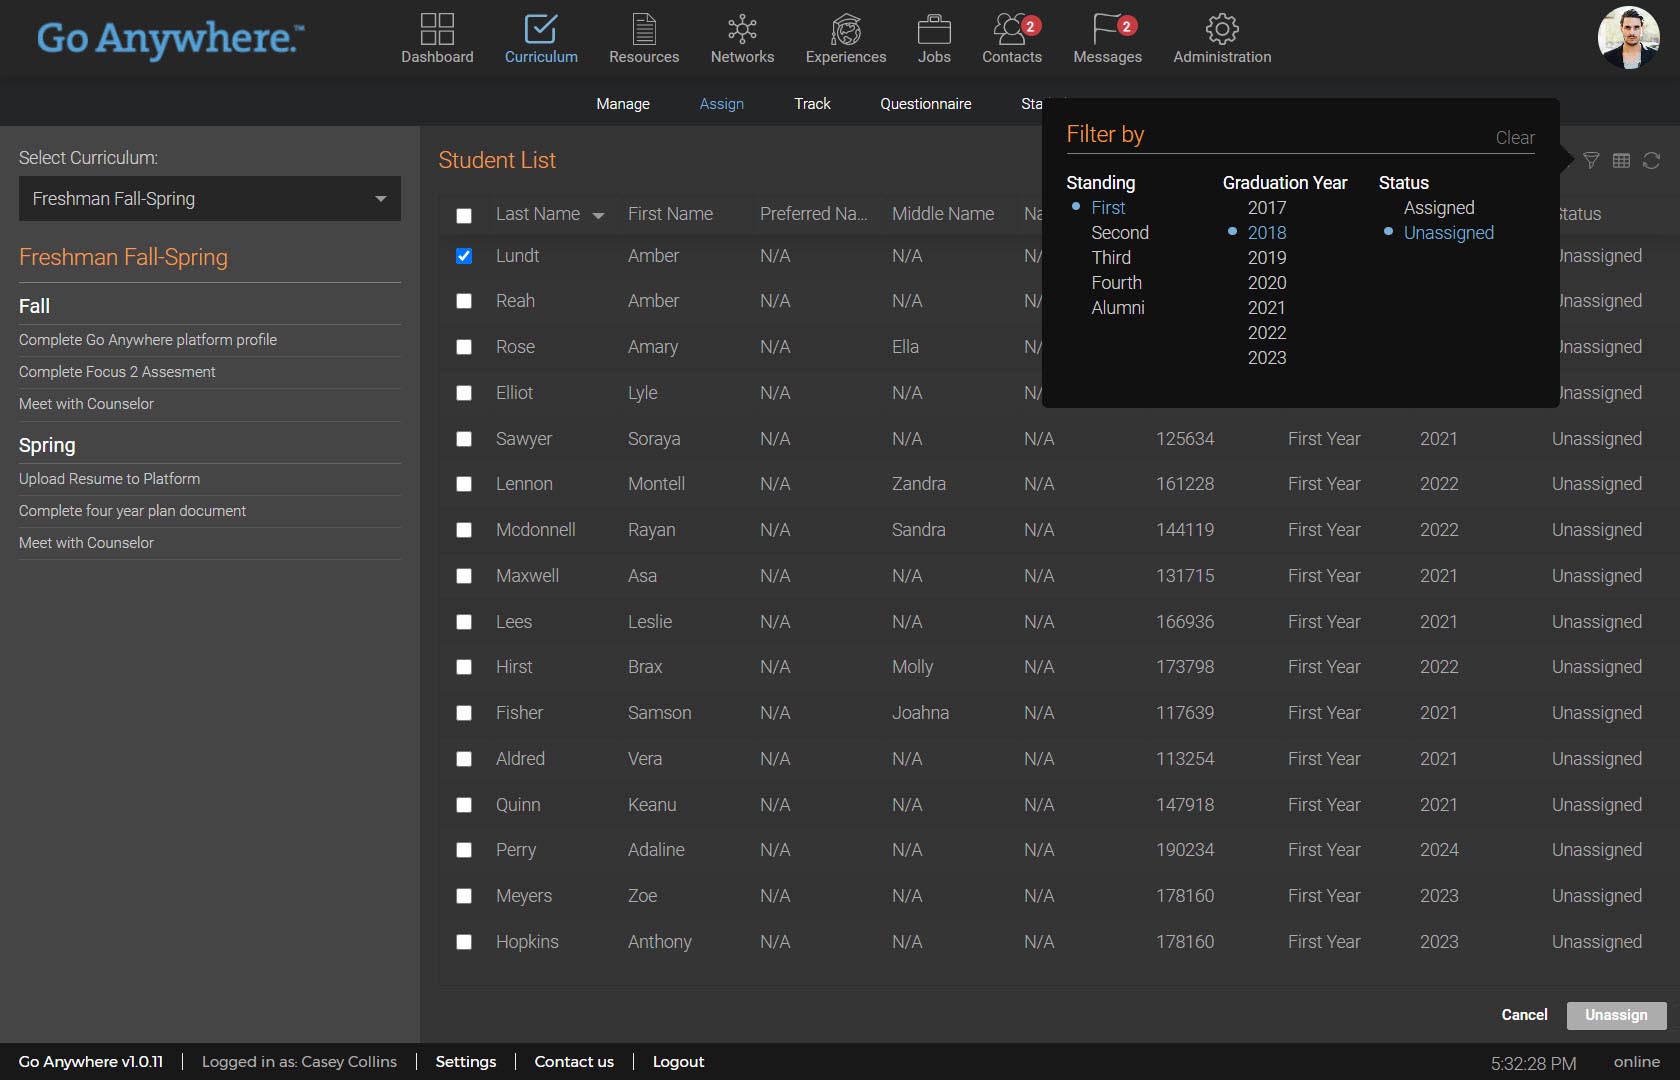The height and width of the screenshot is (1080, 1680).
Task: Open the Dashboard icon in top navigation
Action: [x=437, y=29]
